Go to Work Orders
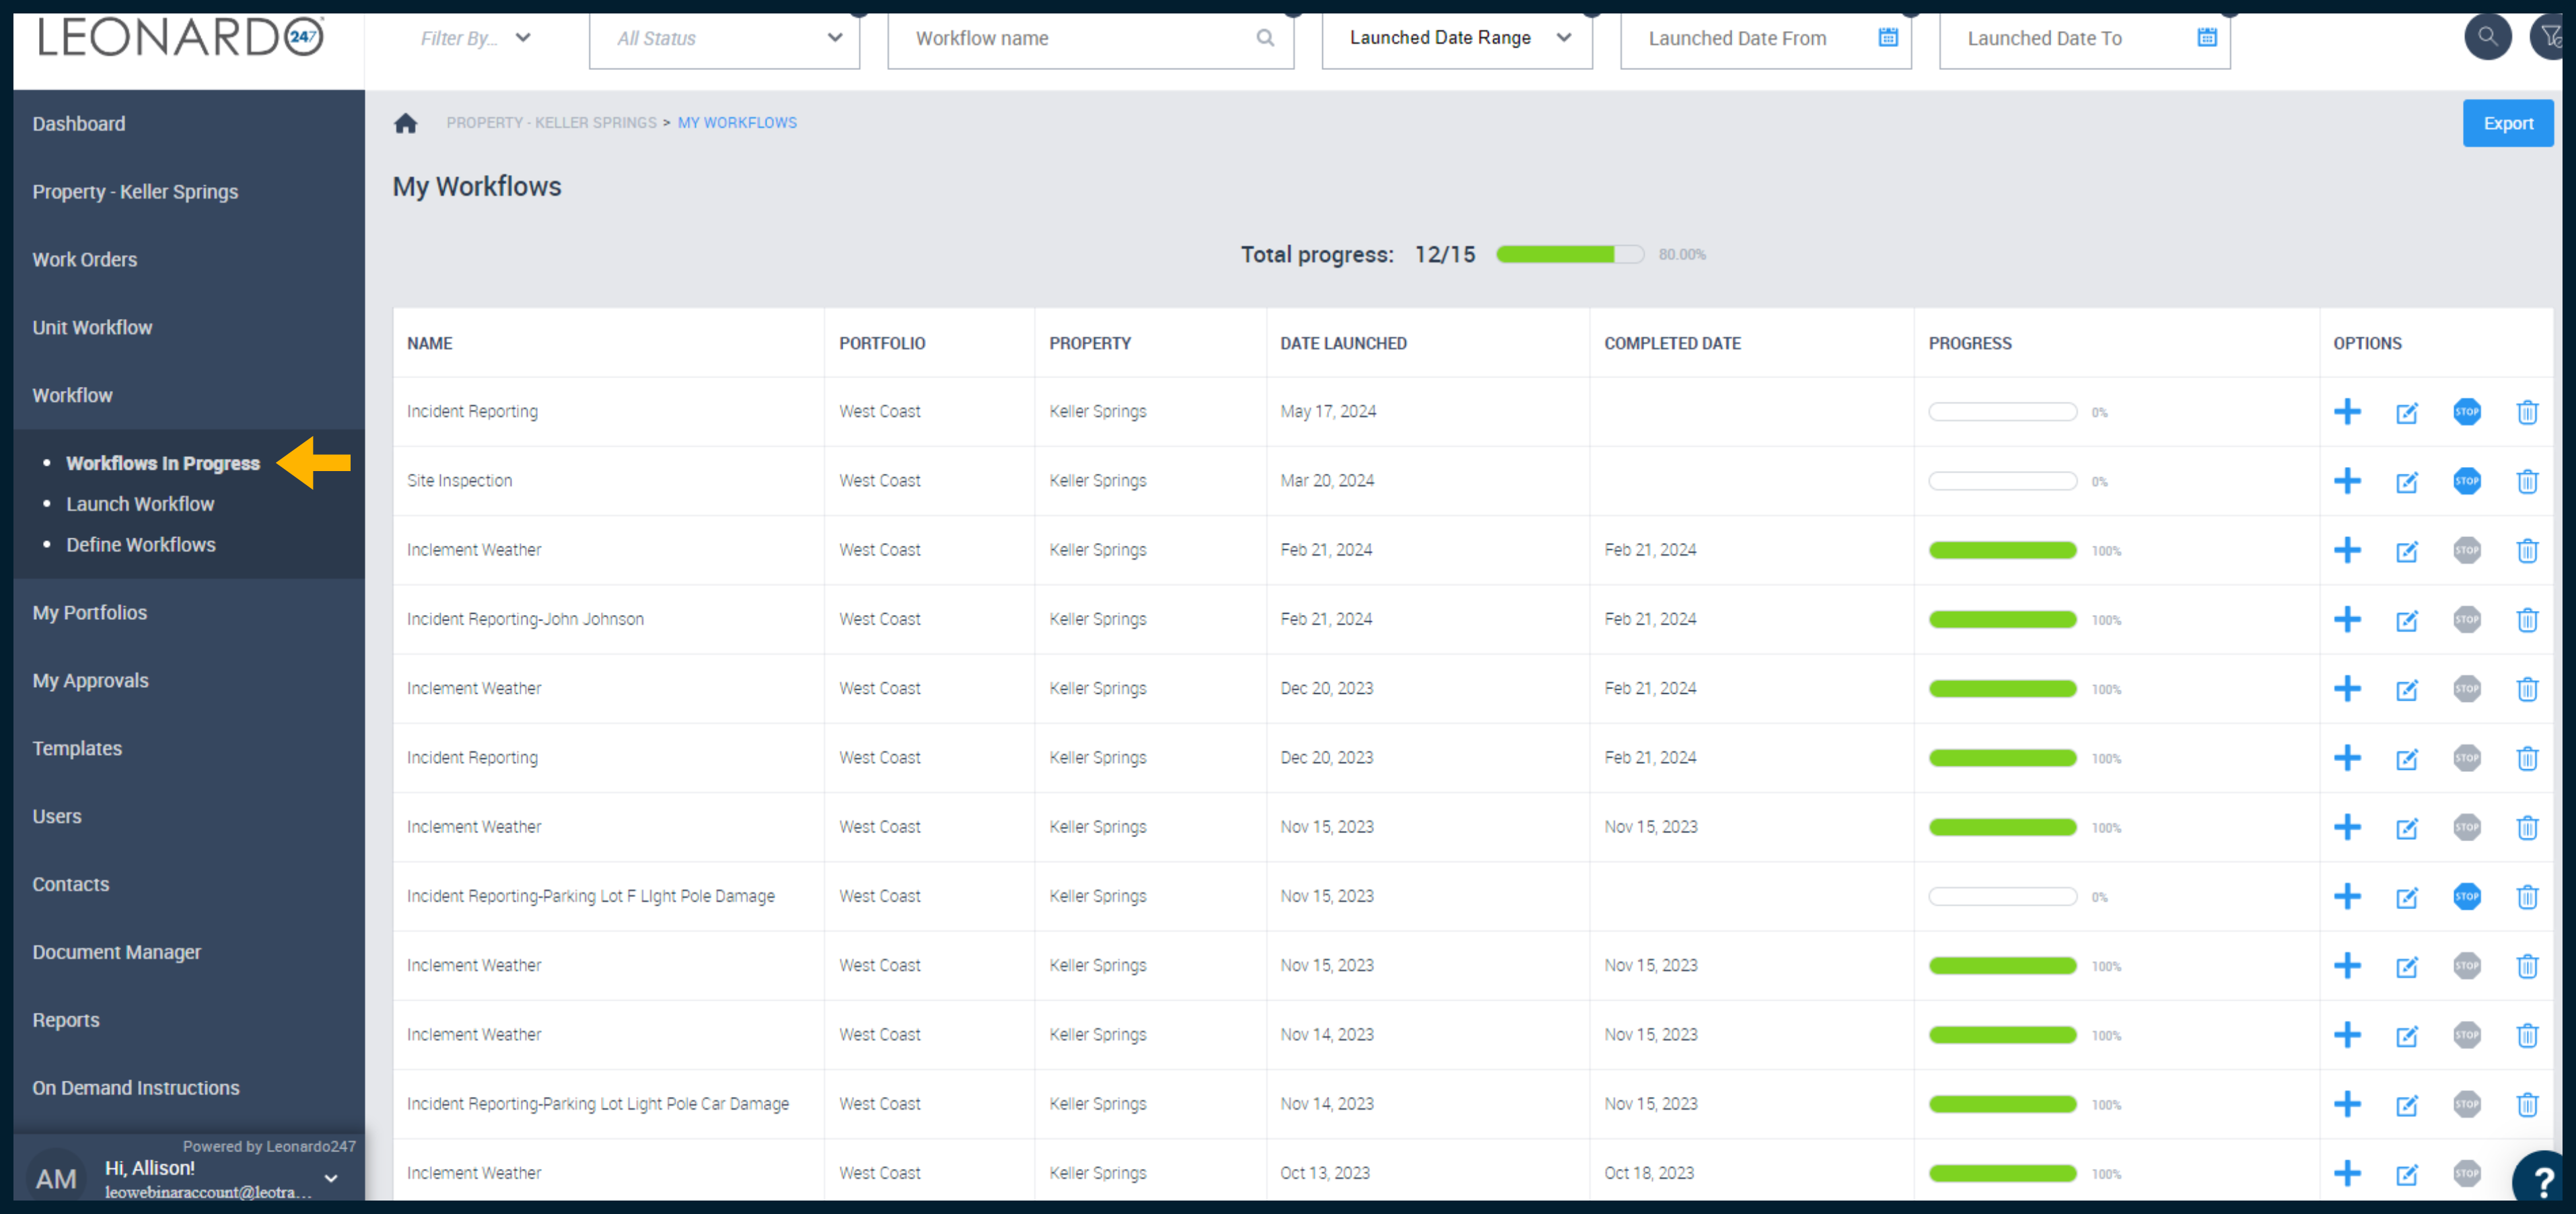 85,260
